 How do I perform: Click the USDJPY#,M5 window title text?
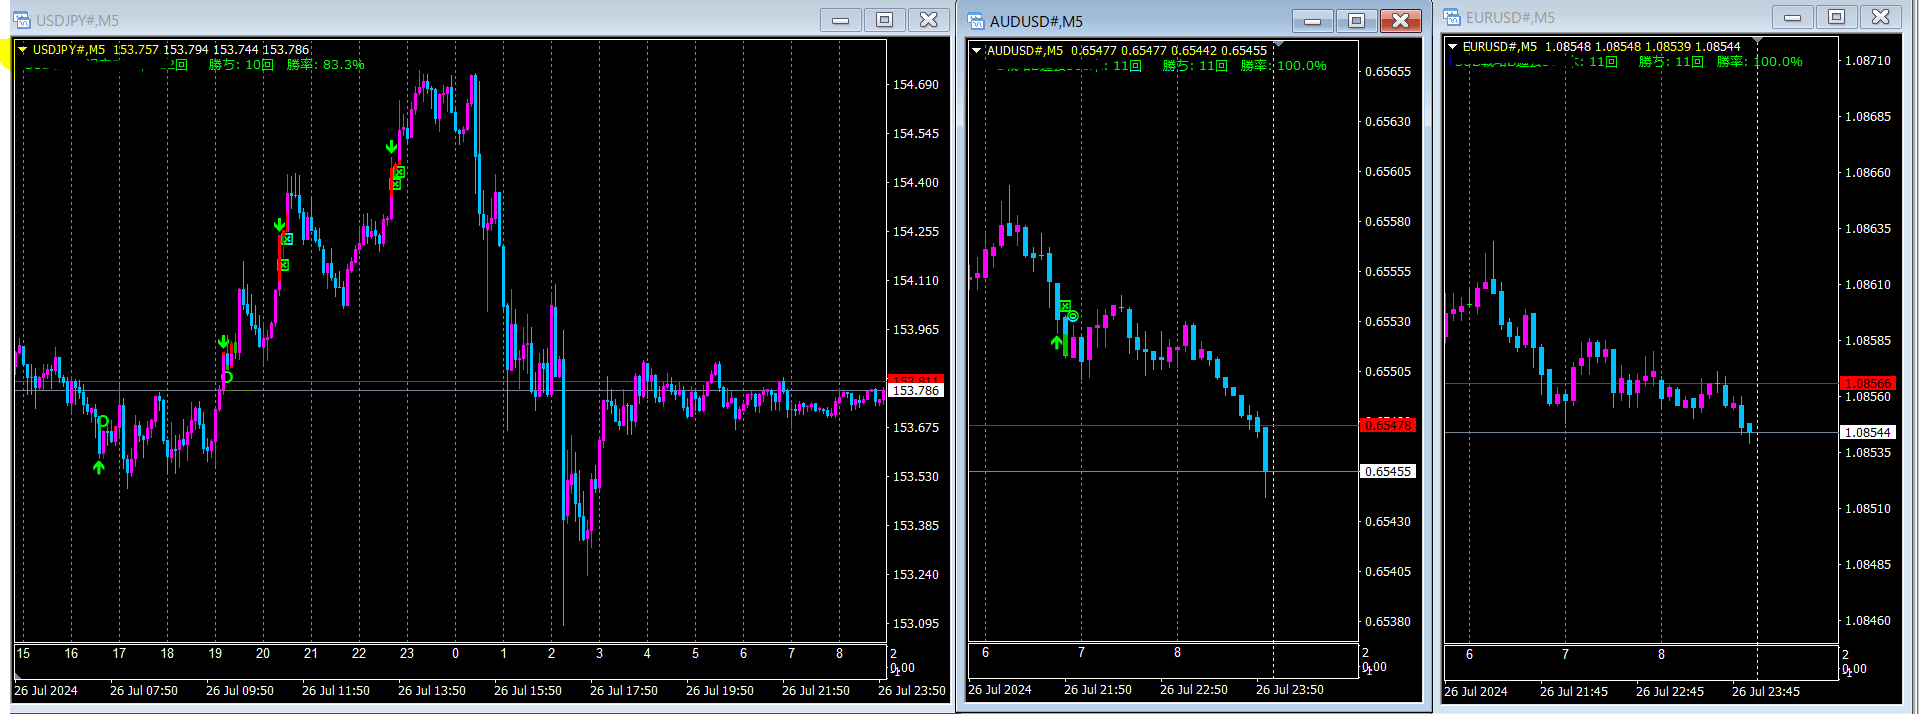click(77, 21)
